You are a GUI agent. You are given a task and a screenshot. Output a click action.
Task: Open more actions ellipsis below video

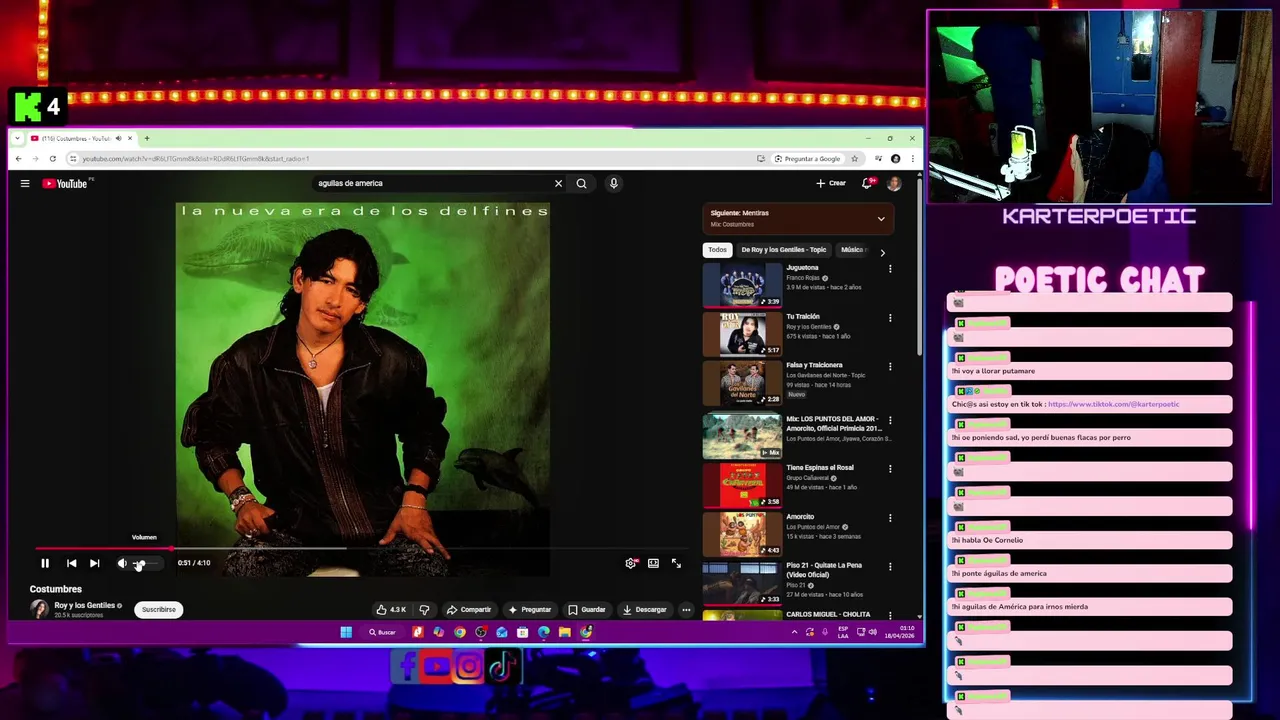pyautogui.click(x=686, y=609)
